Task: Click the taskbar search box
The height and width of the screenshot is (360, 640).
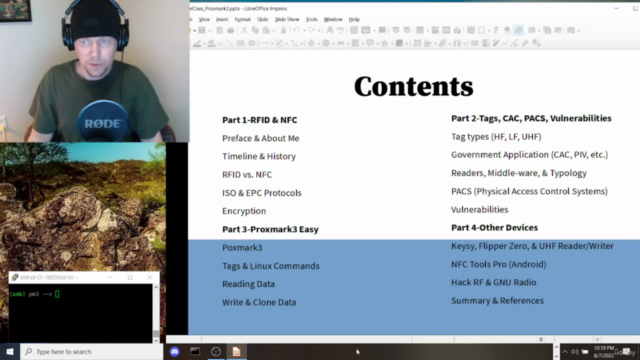Action: [x=91, y=351]
